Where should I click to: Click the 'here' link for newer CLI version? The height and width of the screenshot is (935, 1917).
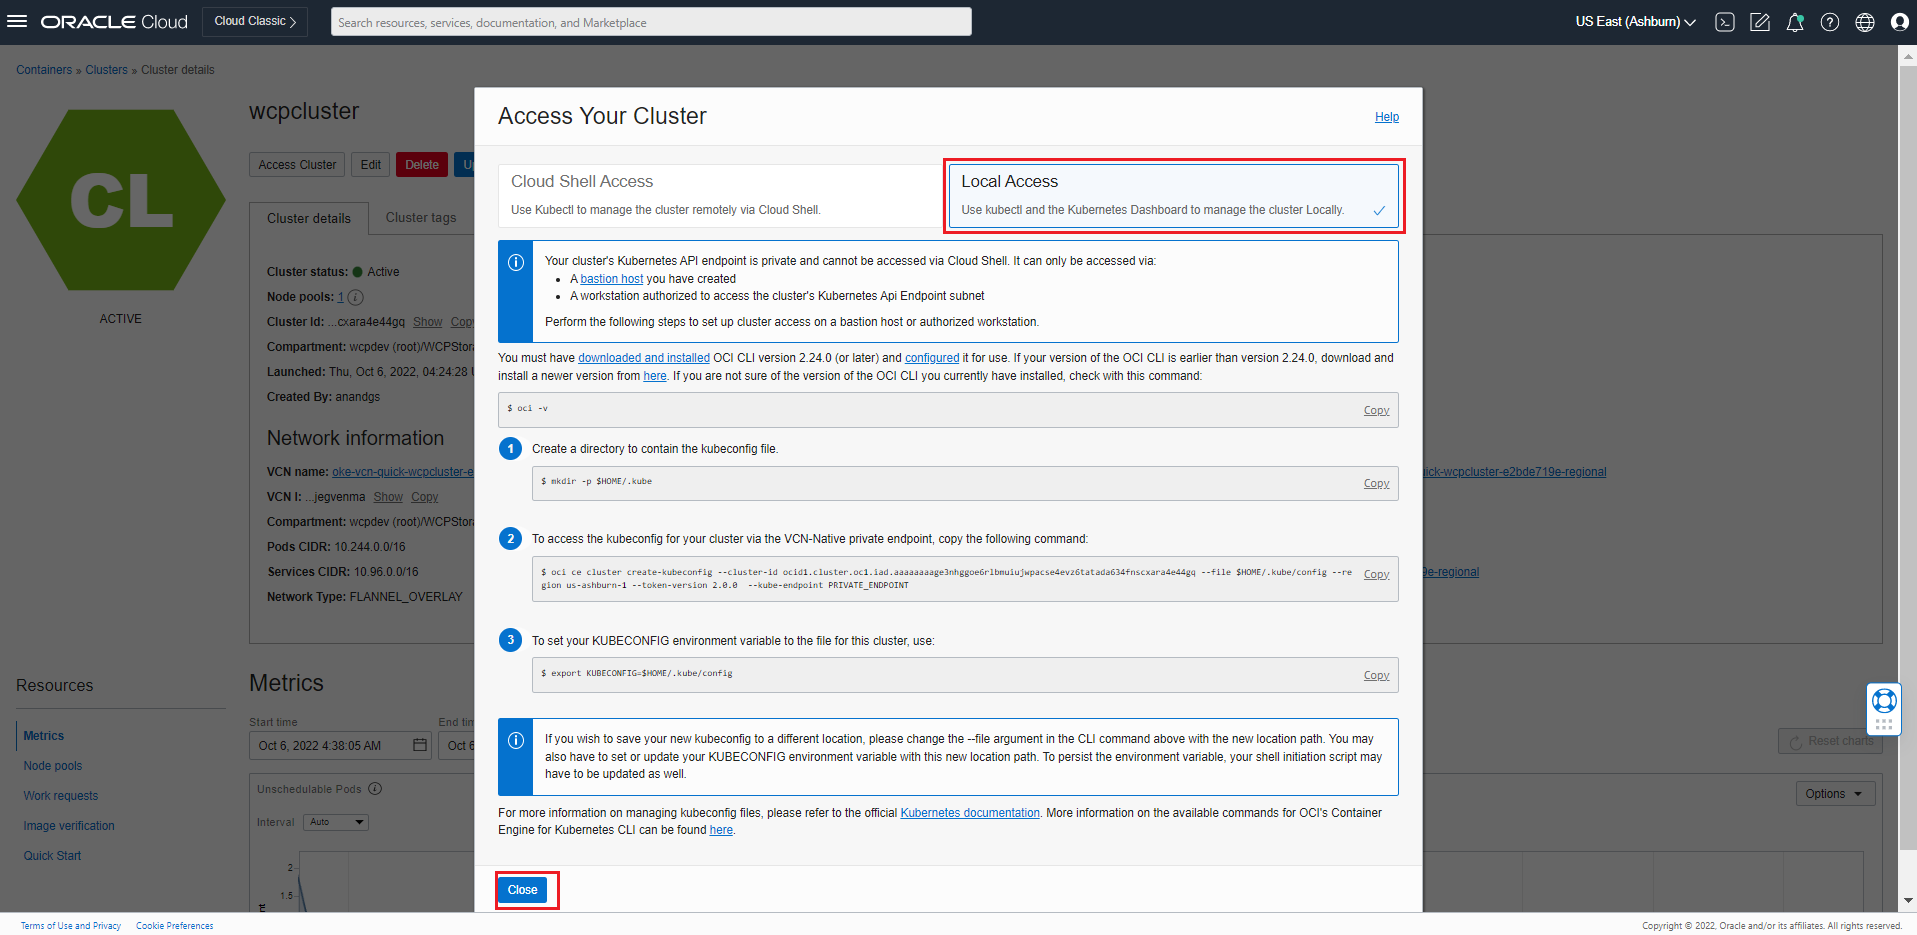[x=655, y=376]
